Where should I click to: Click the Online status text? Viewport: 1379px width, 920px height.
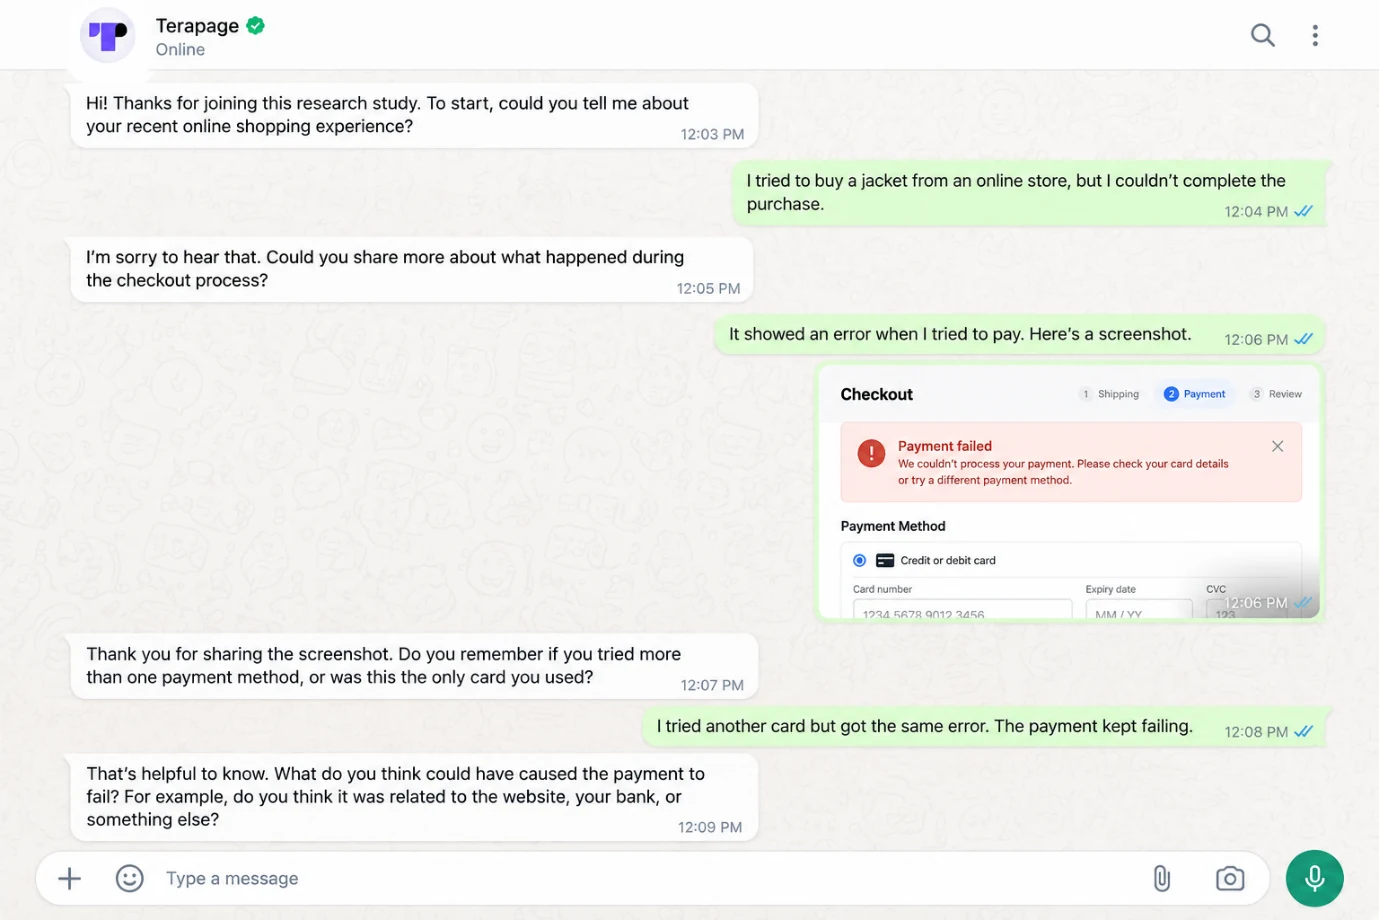click(180, 50)
